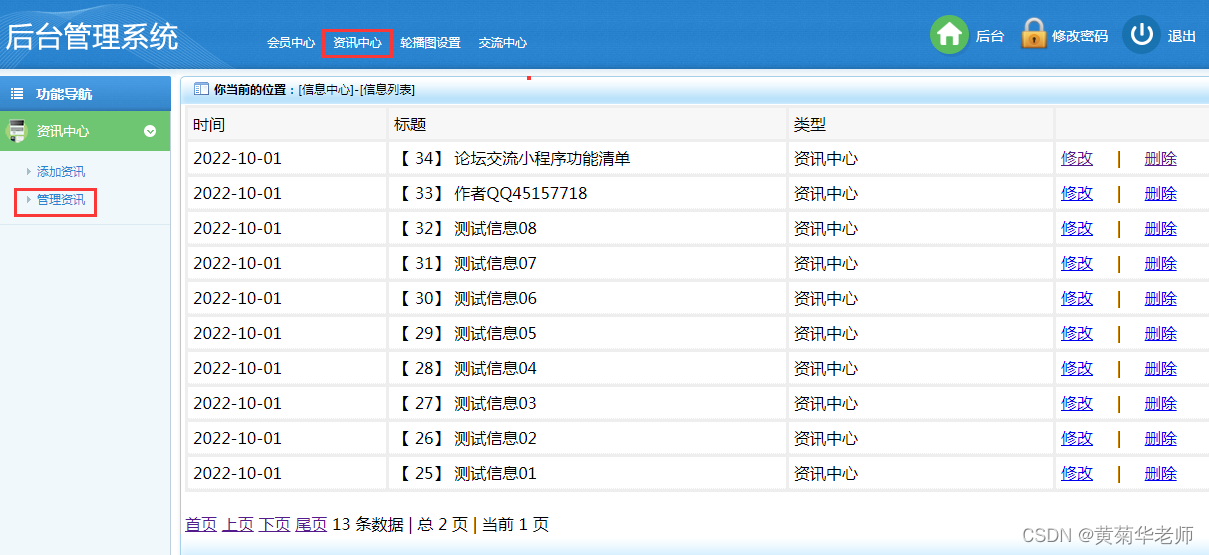Click 修改 for 测试信息01

coord(1077,473)
